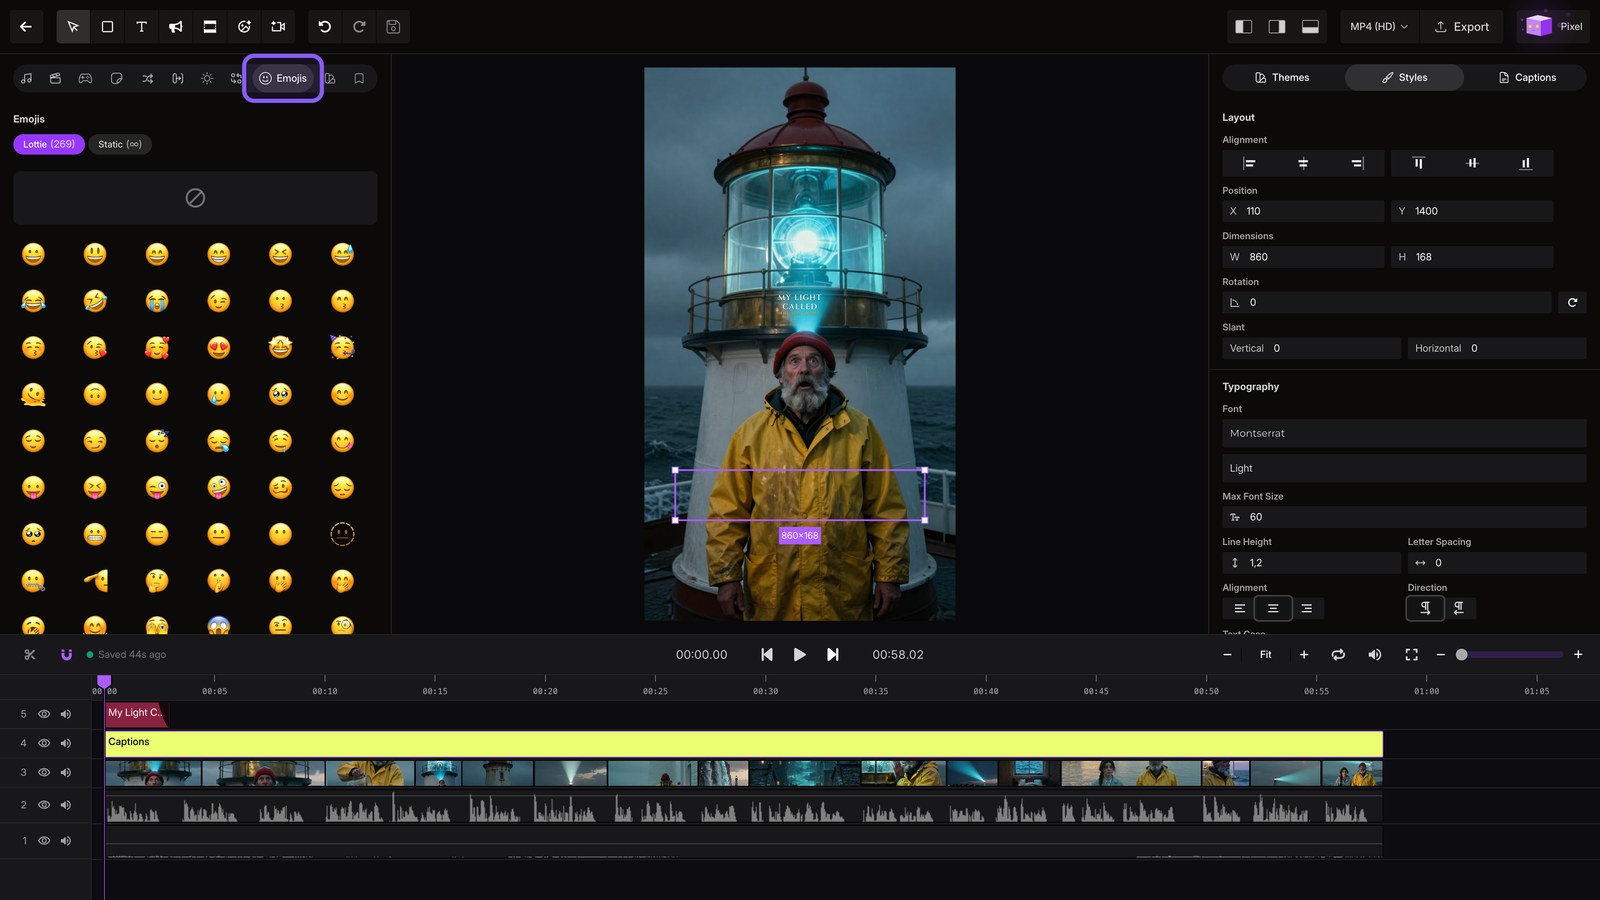Select the Lottie (269) emoji filter

49,144
